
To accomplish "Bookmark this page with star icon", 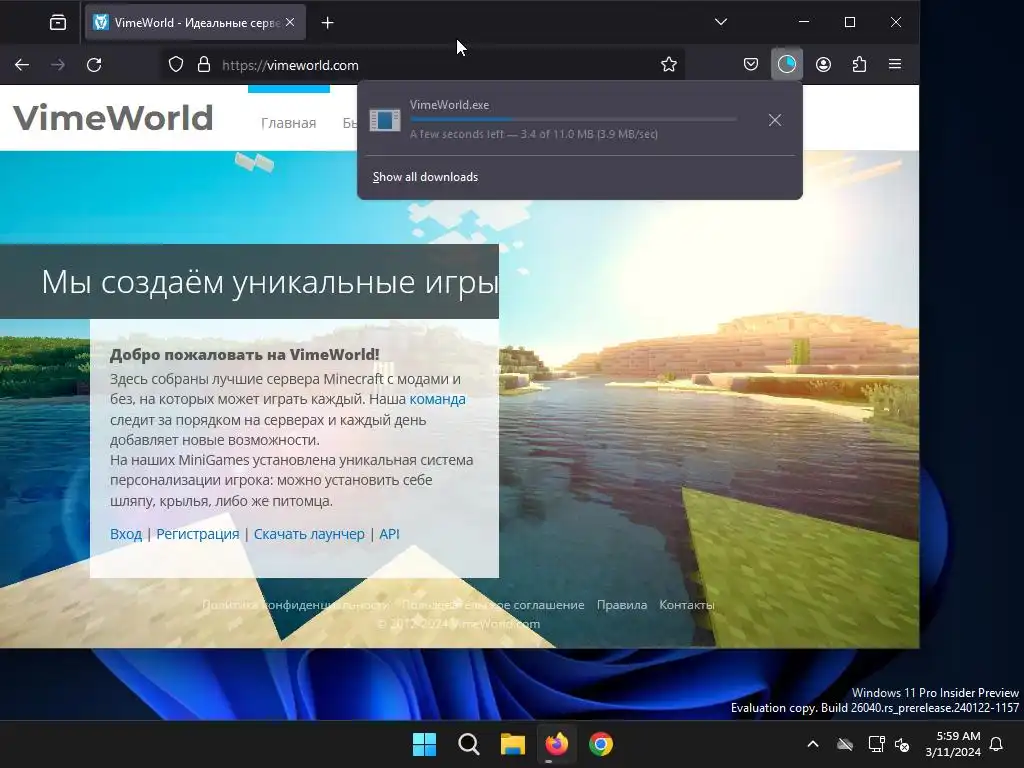I will 669,64.
